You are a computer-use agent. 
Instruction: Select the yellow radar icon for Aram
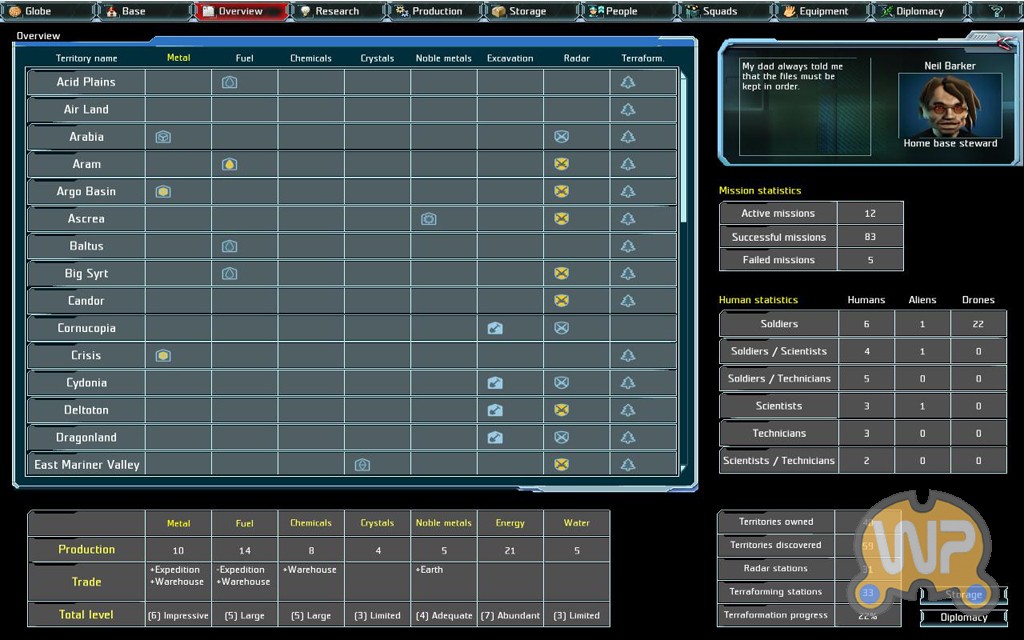coord(561,164)
